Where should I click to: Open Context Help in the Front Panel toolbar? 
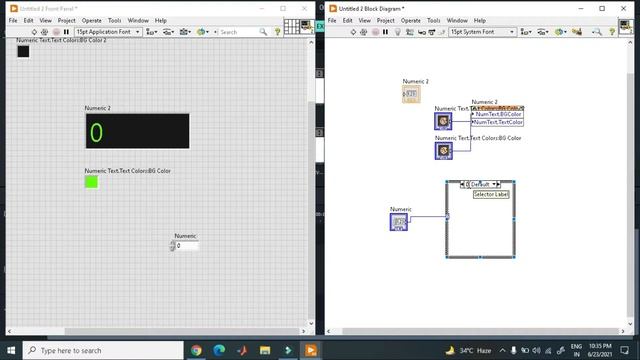(278, 32)
